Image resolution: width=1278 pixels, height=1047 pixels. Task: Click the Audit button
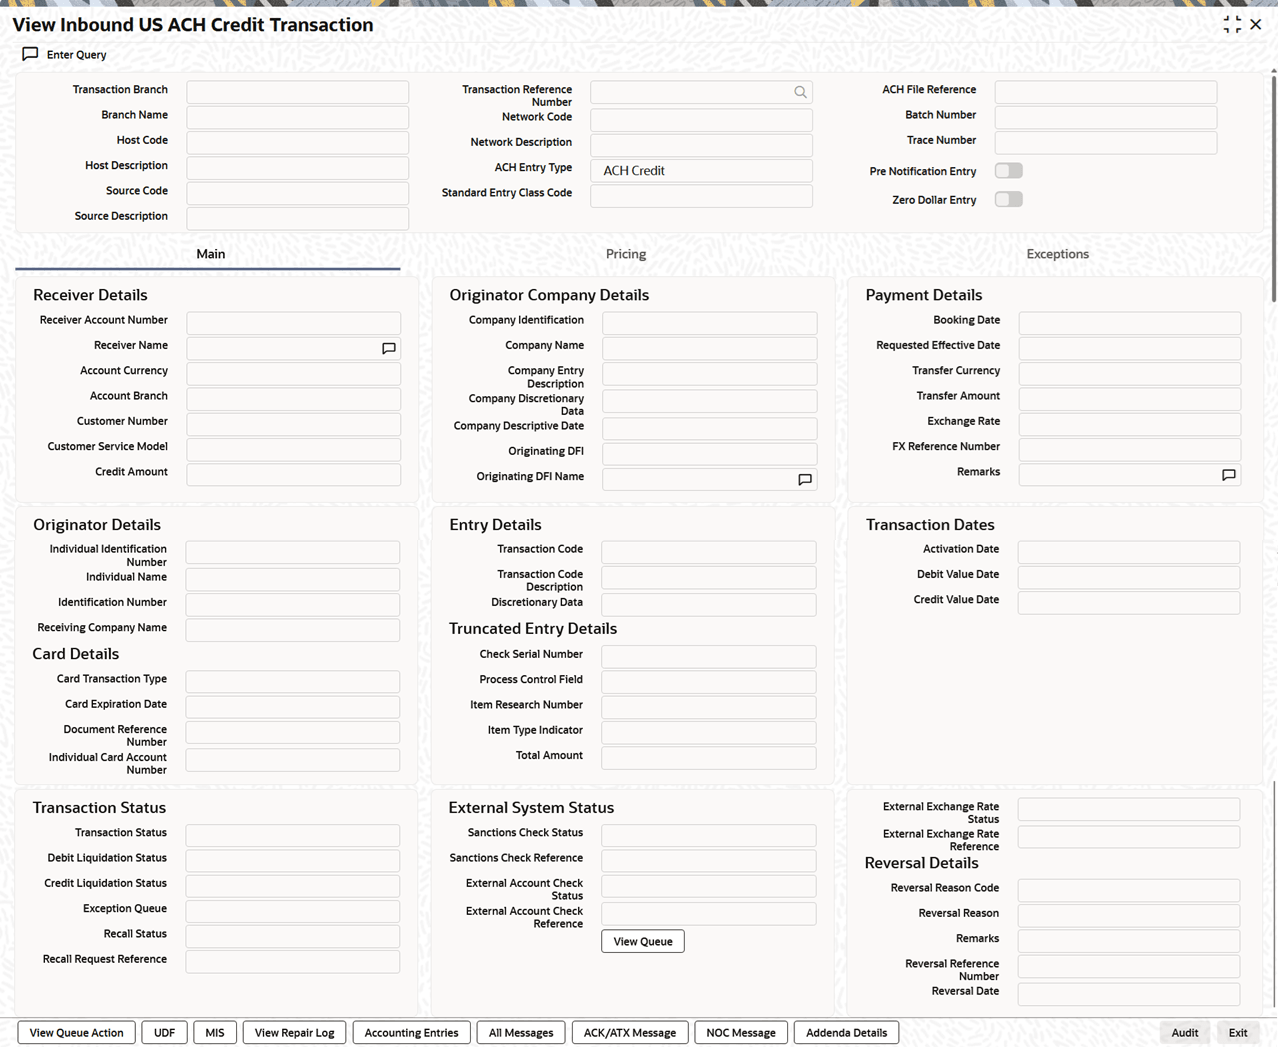pos(1185,1033)
